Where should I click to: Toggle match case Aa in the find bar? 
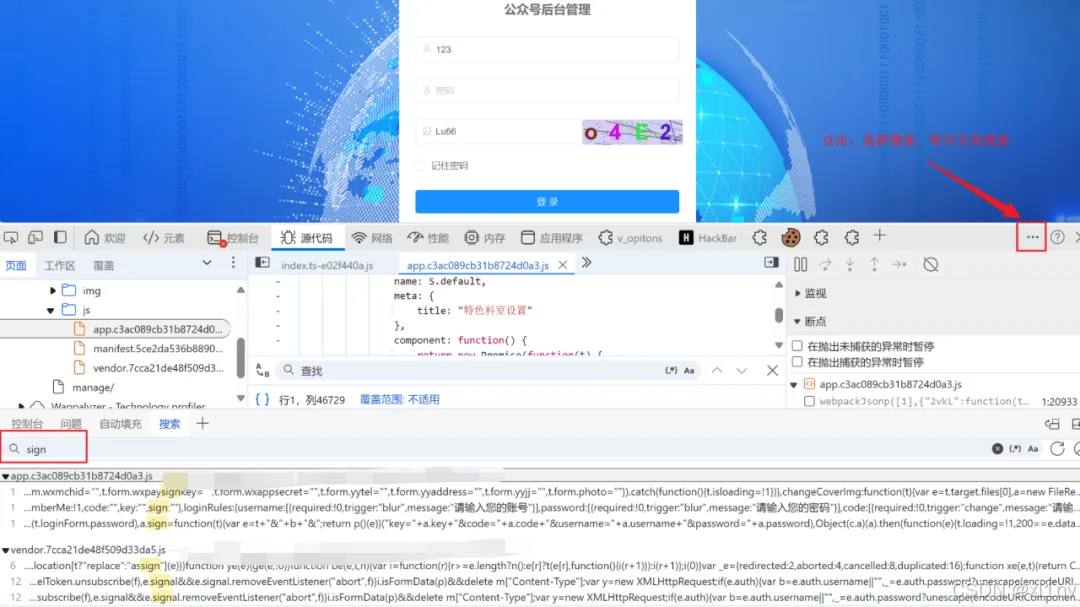(689, 371)
